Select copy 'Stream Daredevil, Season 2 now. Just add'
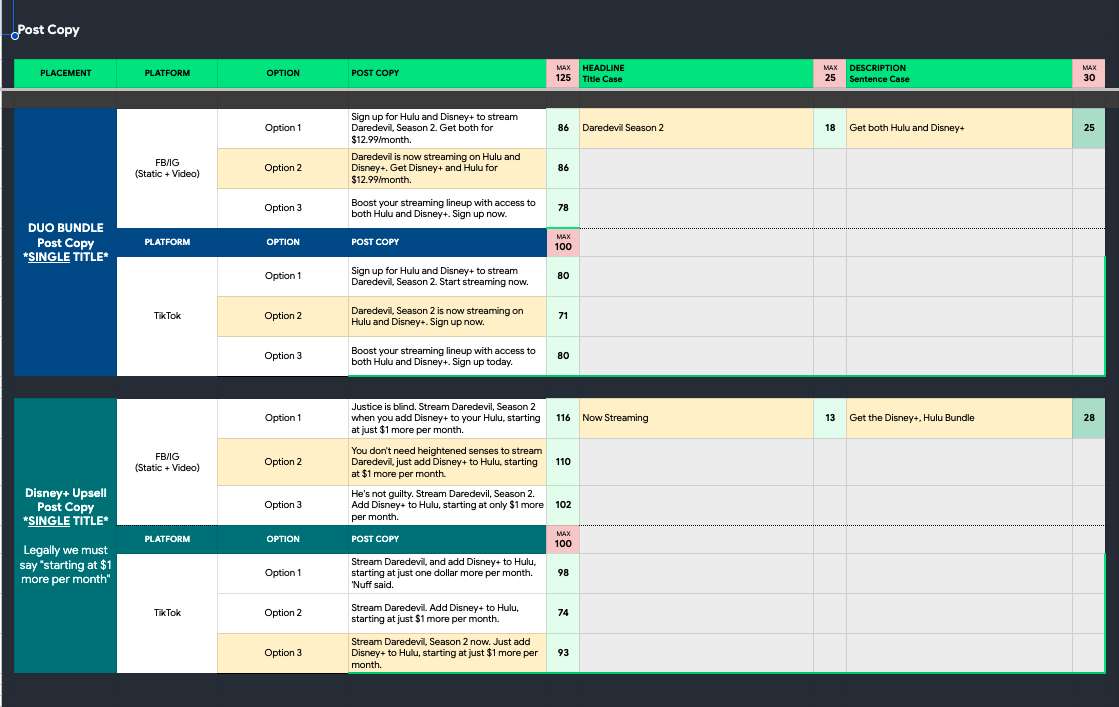Screen dimensions: 1119x707 click(x=447, y=653)
